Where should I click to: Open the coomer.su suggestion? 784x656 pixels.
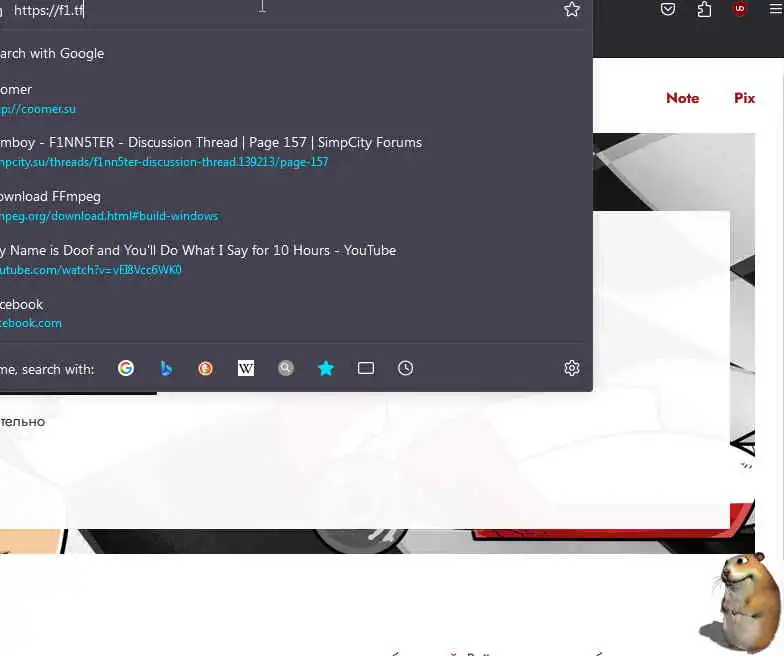pyautogui.click(x=292, y=99)
